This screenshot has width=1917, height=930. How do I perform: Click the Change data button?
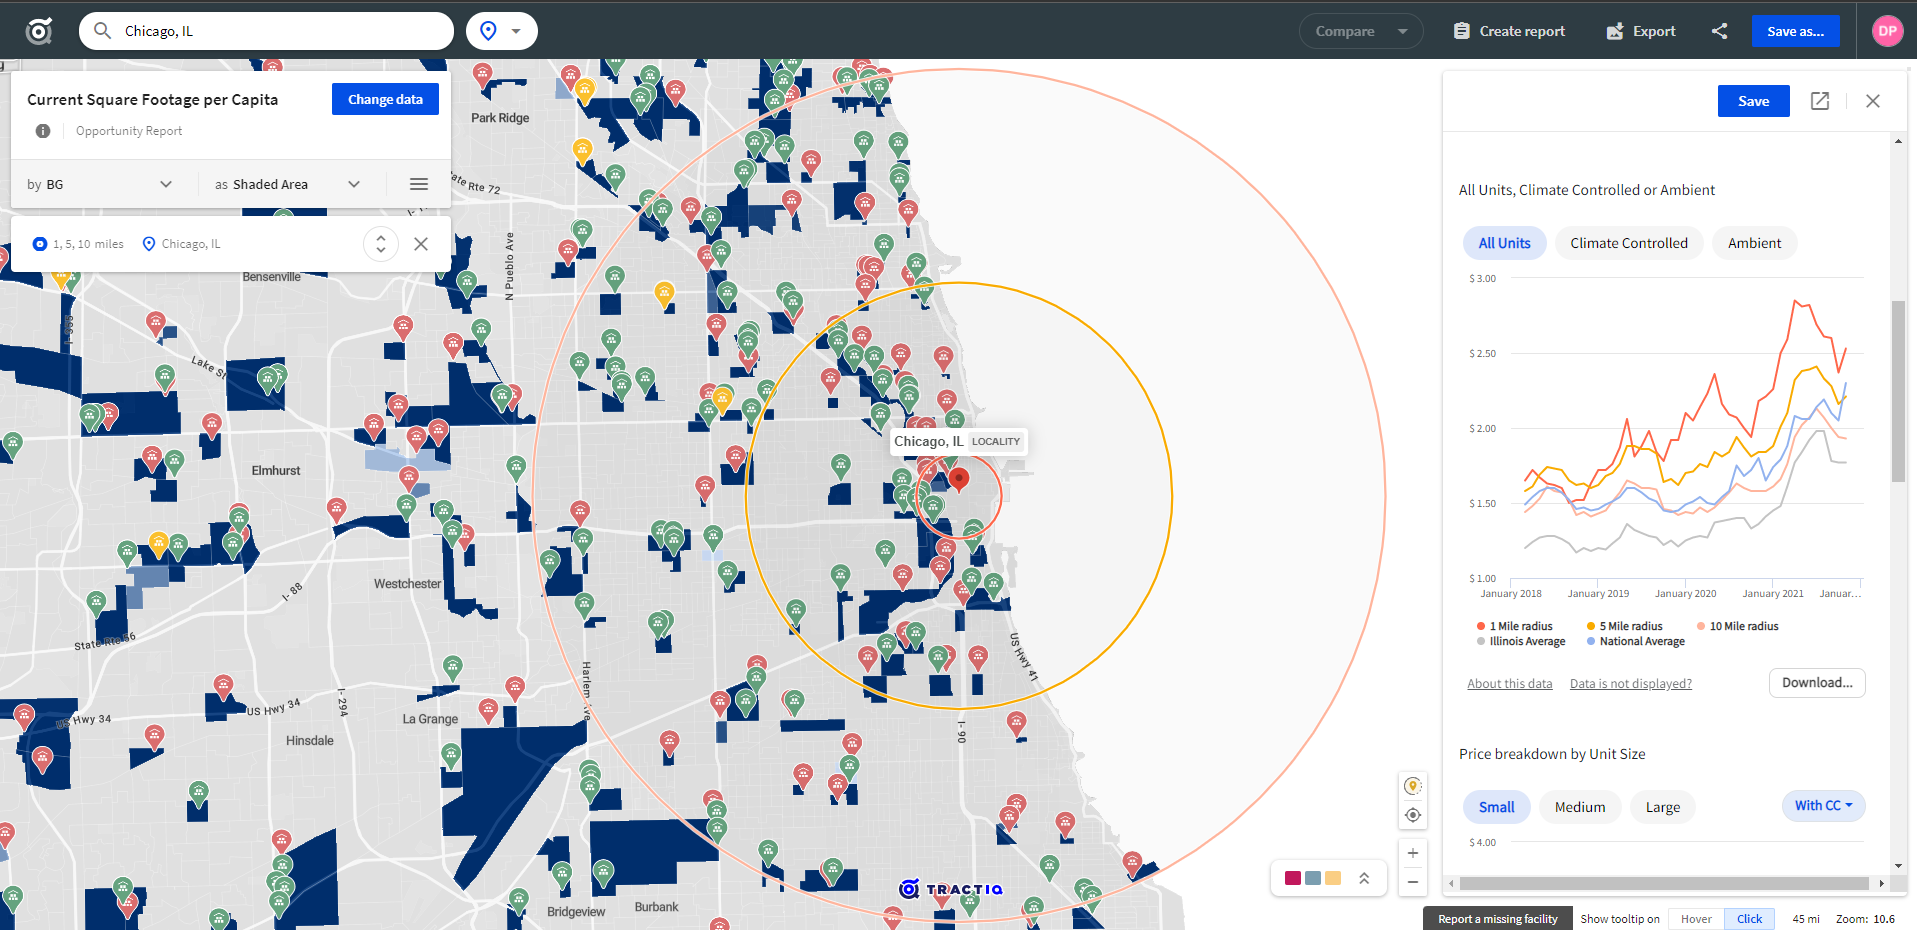(x=385, y=99)
